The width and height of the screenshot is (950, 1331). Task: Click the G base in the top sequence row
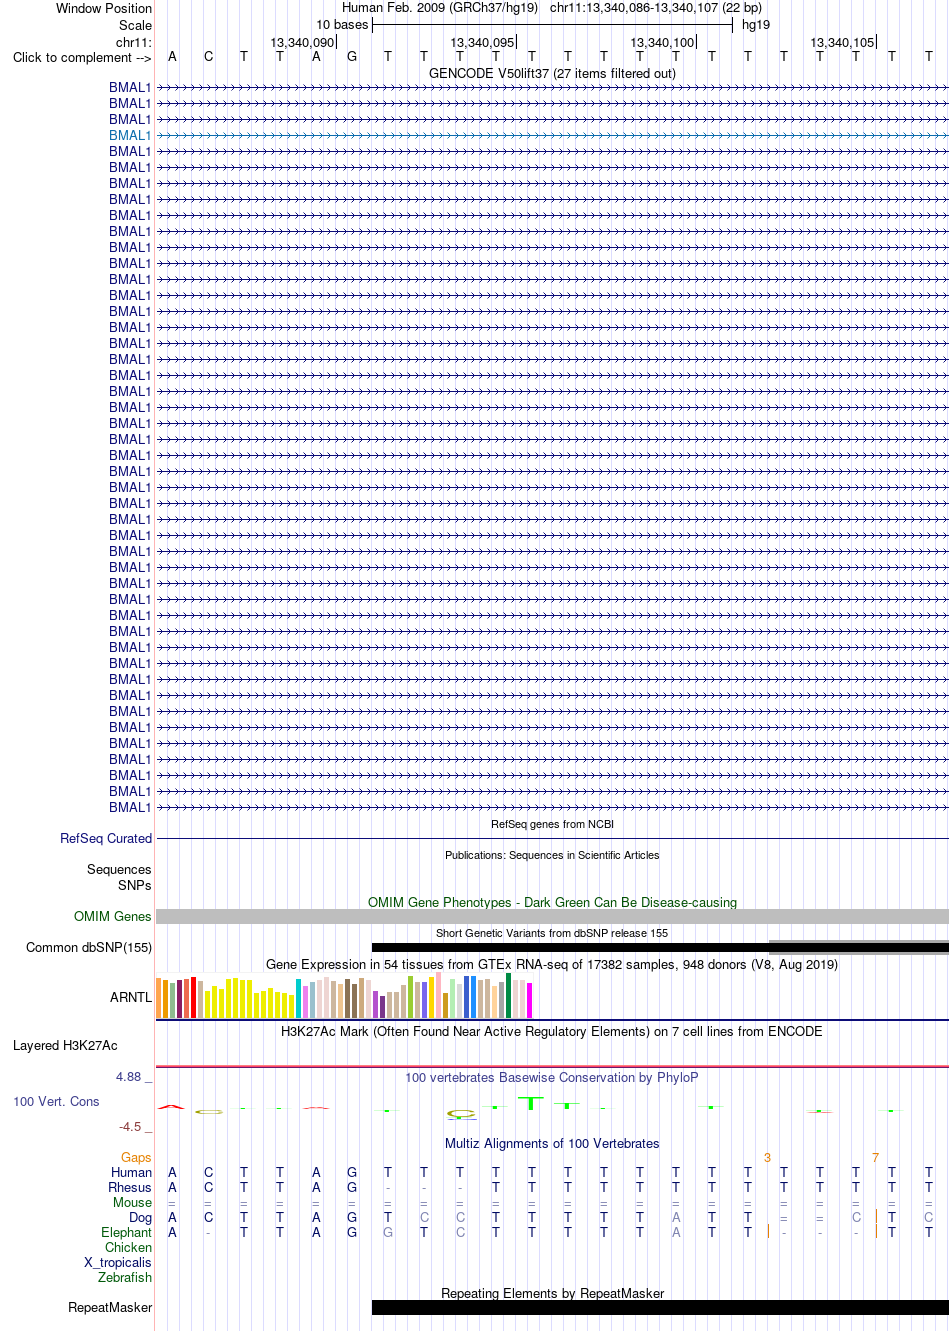click(x=352, y=57)
